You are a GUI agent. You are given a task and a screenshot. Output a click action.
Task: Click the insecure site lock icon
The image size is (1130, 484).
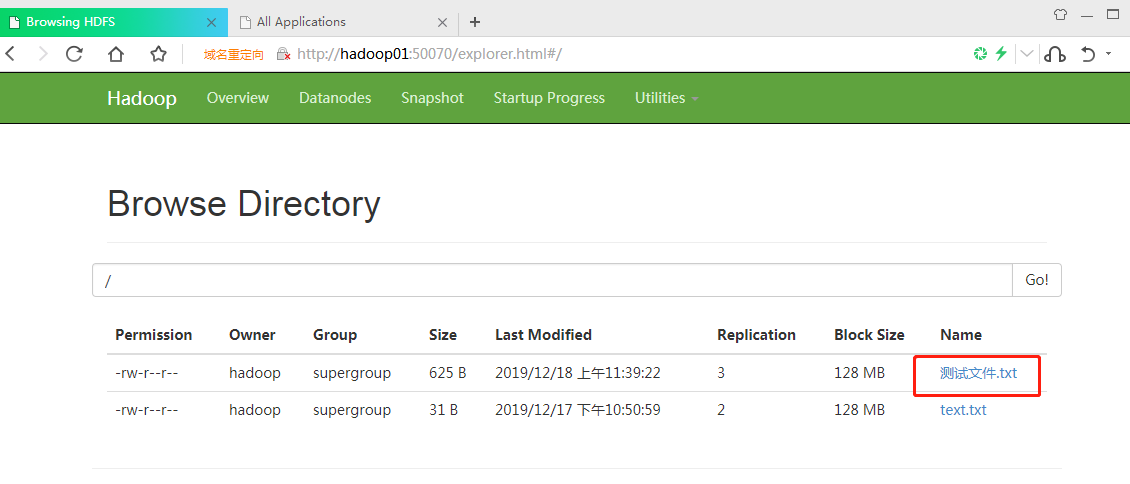[283, 54]
